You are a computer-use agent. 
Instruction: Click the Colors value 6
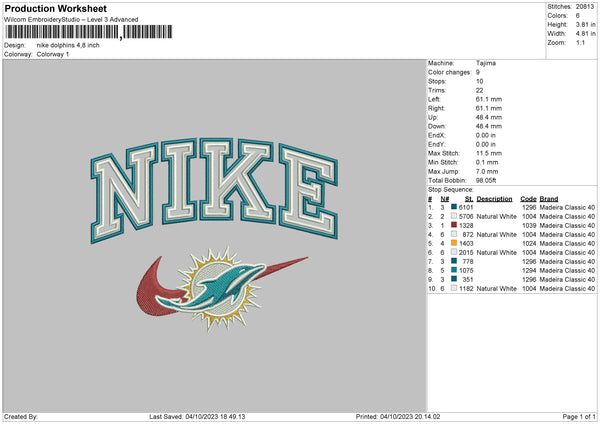(578, 16)
